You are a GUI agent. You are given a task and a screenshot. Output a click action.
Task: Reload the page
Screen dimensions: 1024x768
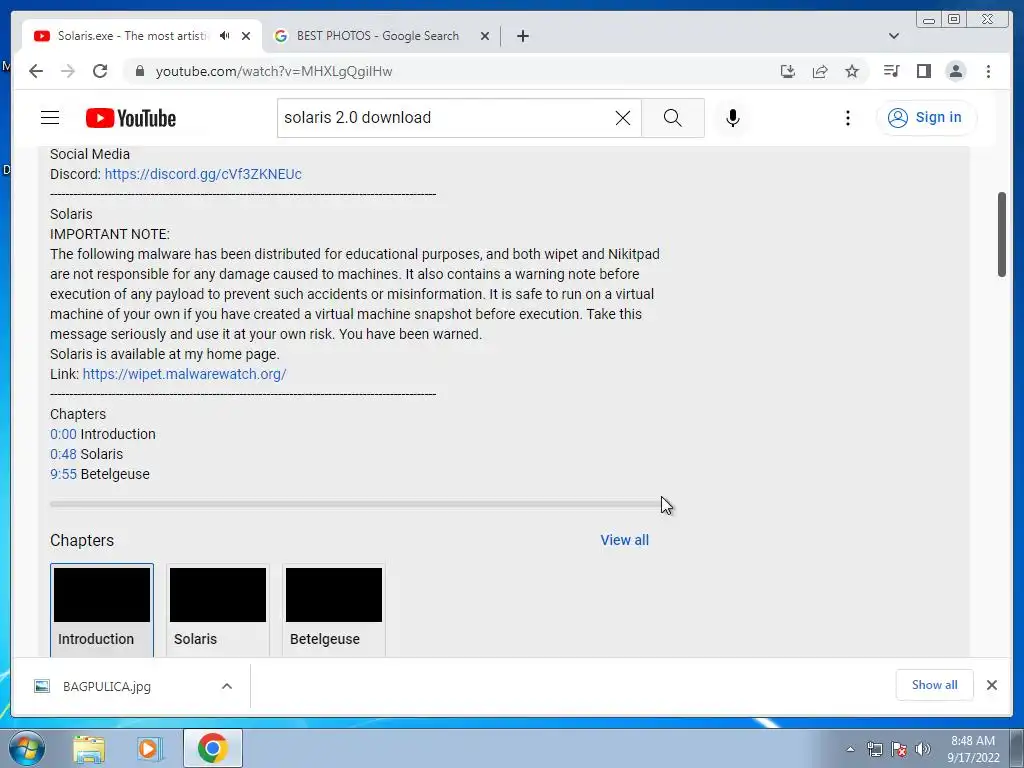tap(99, 71)
